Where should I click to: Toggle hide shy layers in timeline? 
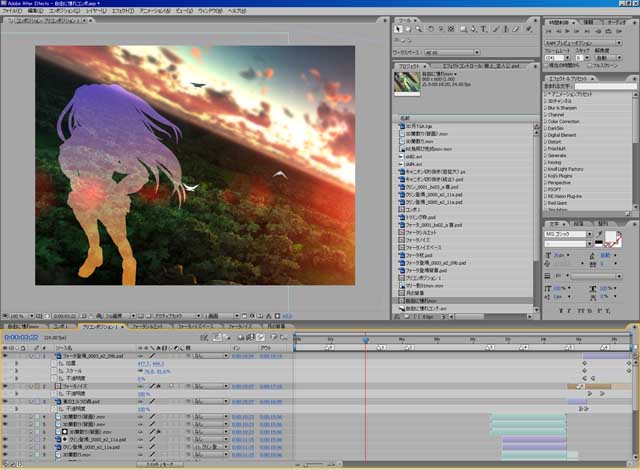pyautogui.click(x=241, y=337)
